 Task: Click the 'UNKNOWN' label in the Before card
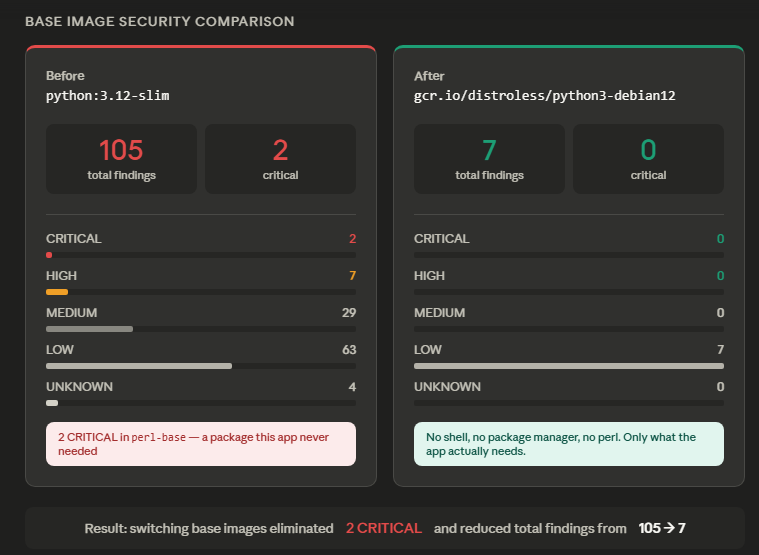point(79,387)
